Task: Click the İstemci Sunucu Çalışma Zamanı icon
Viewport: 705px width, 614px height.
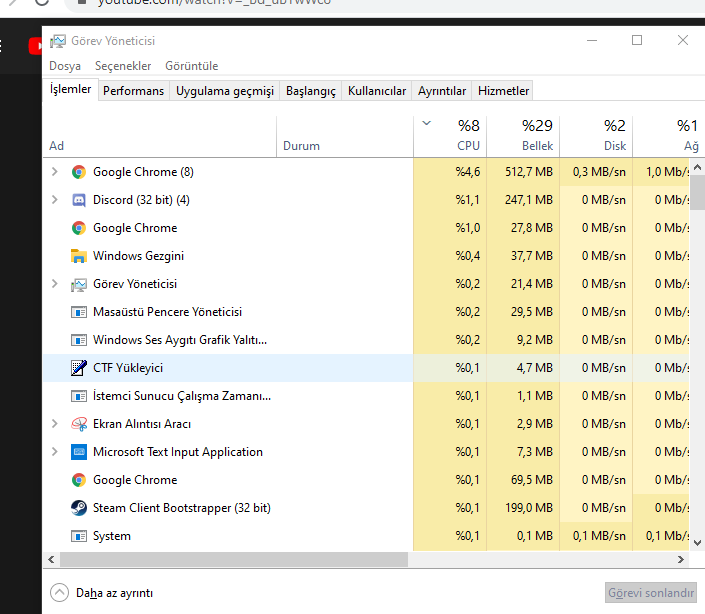Action: coord(79,396)
